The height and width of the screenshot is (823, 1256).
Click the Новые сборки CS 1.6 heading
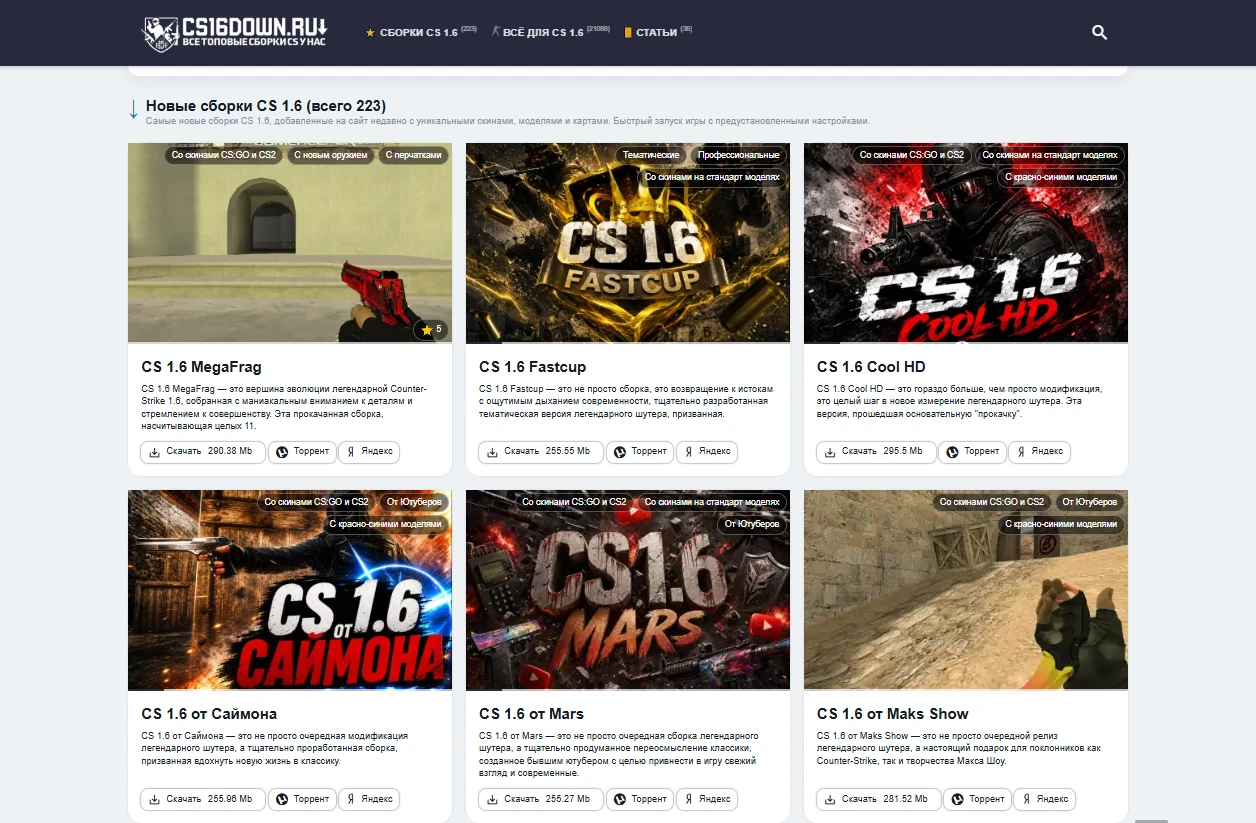click(x=266, y=106)
